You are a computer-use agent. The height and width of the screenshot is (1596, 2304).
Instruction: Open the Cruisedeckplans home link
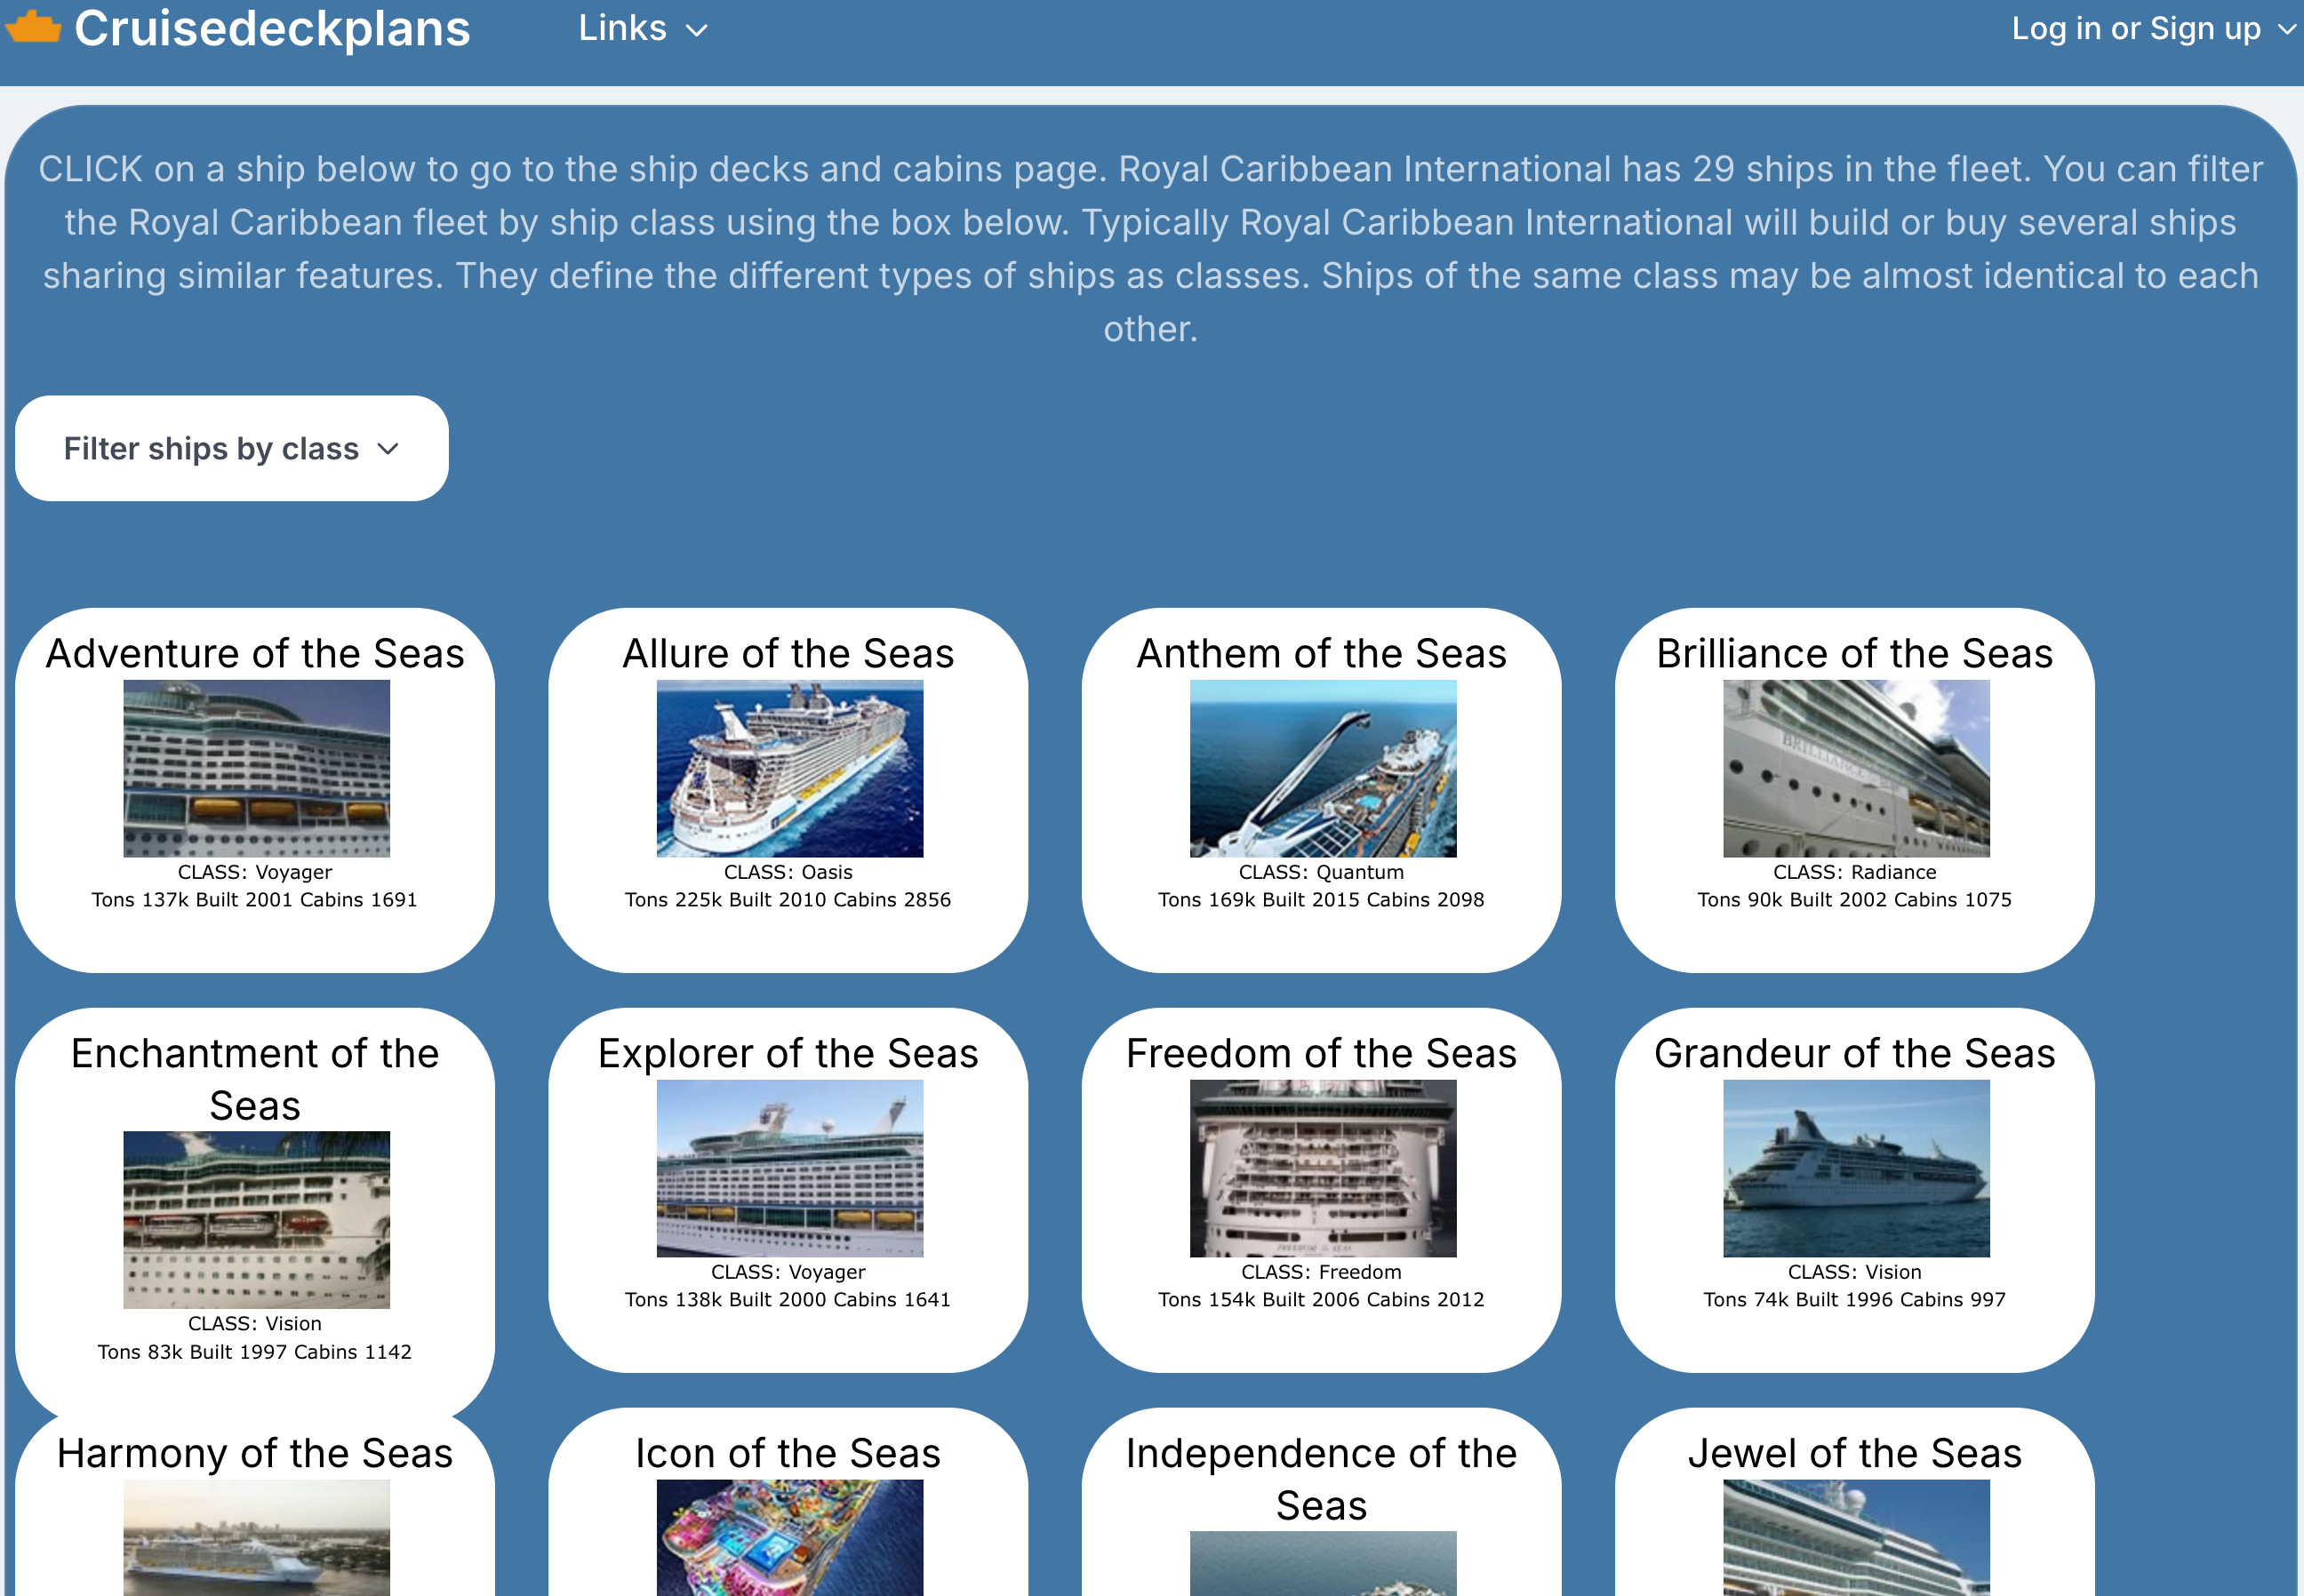pyautogui.click(x=272, y=29)
